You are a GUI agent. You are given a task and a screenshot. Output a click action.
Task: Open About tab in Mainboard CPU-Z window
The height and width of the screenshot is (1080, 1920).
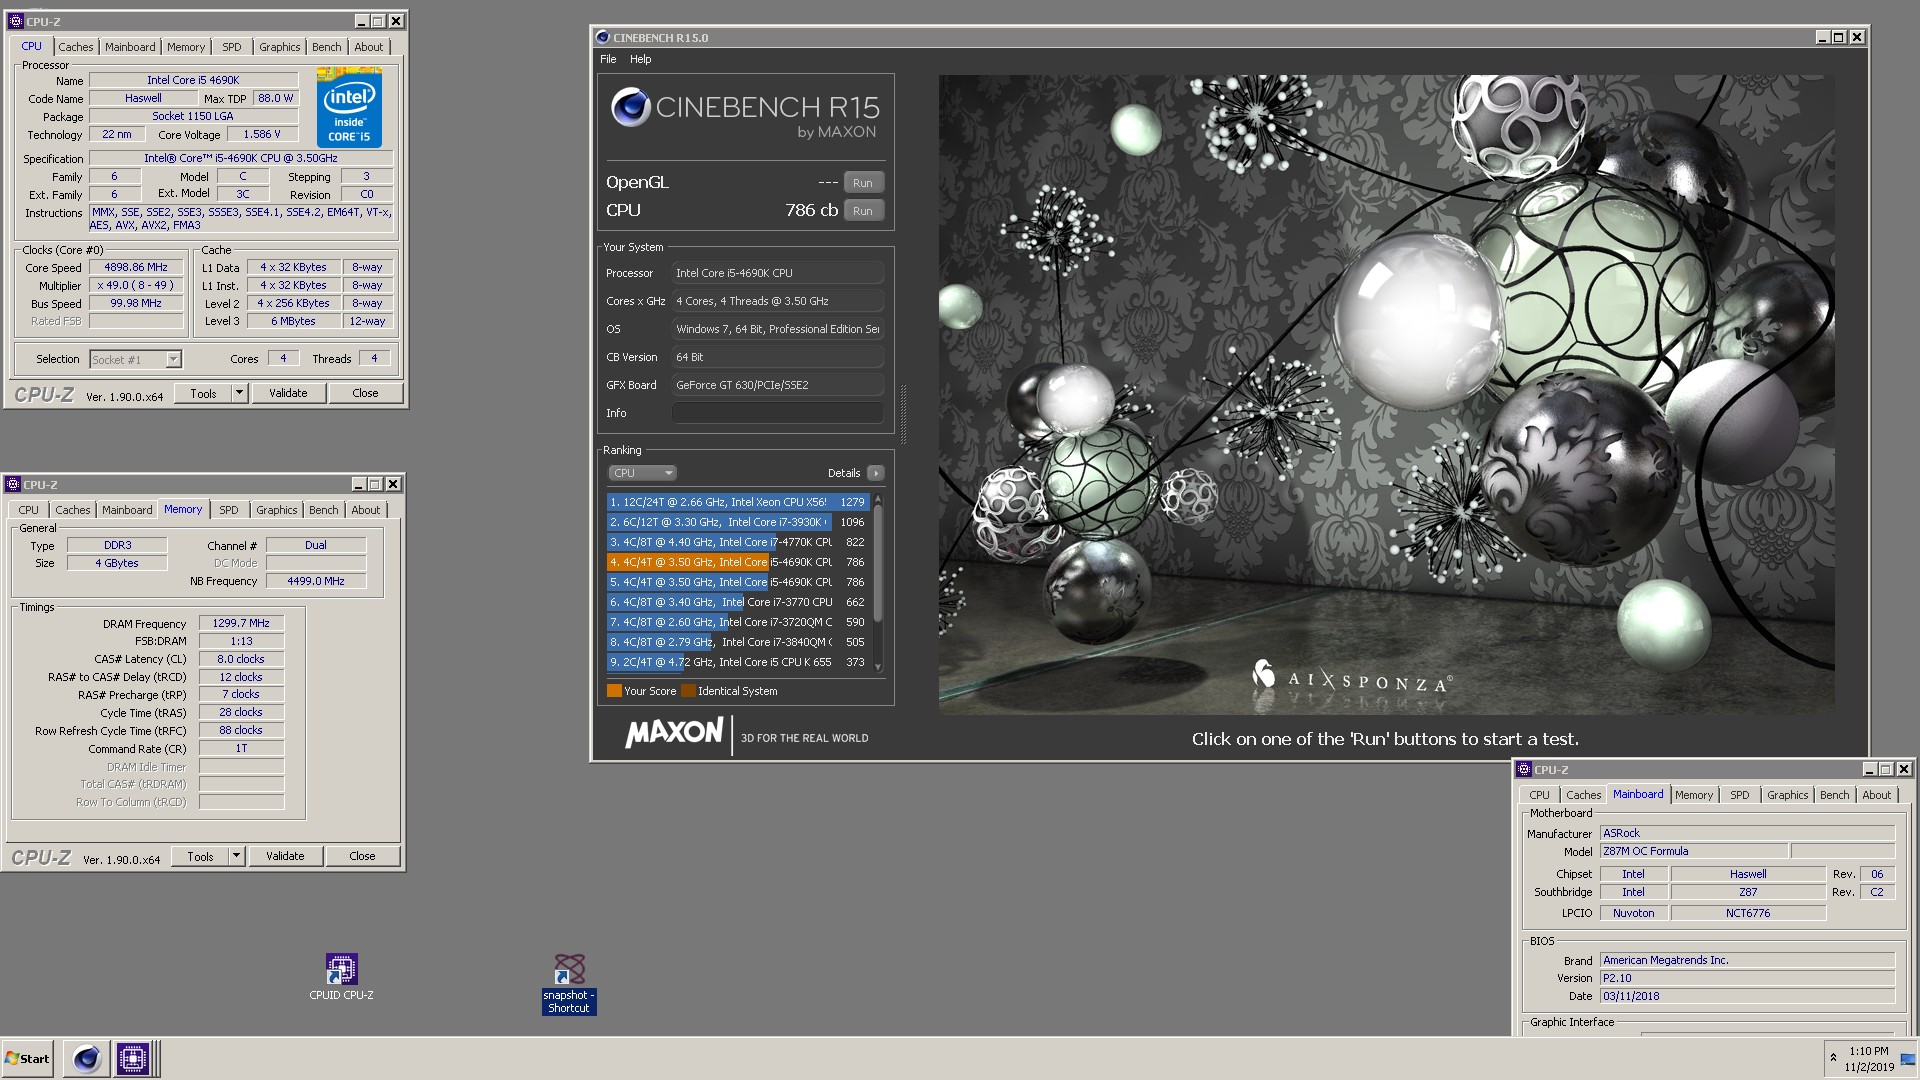1876,795
